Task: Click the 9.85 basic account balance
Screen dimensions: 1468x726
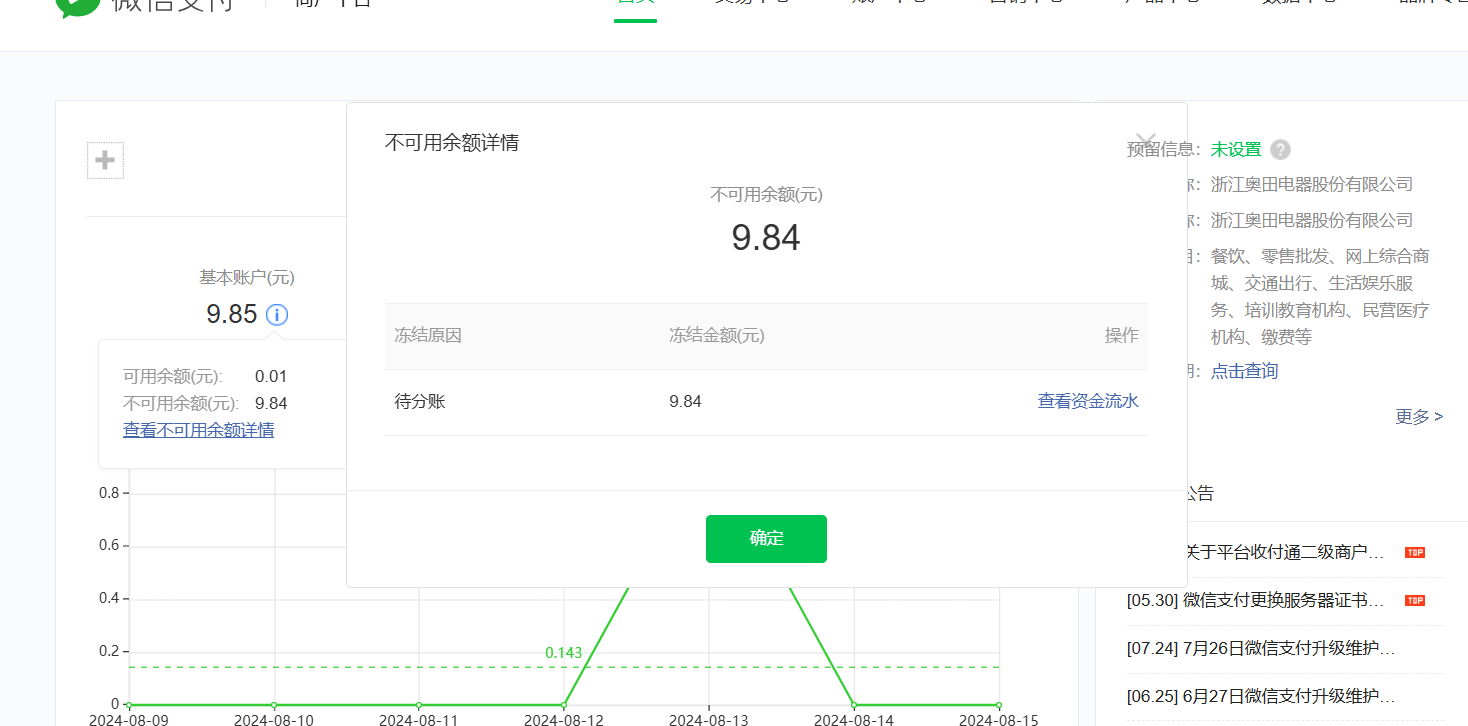Action: coord(232,314)
